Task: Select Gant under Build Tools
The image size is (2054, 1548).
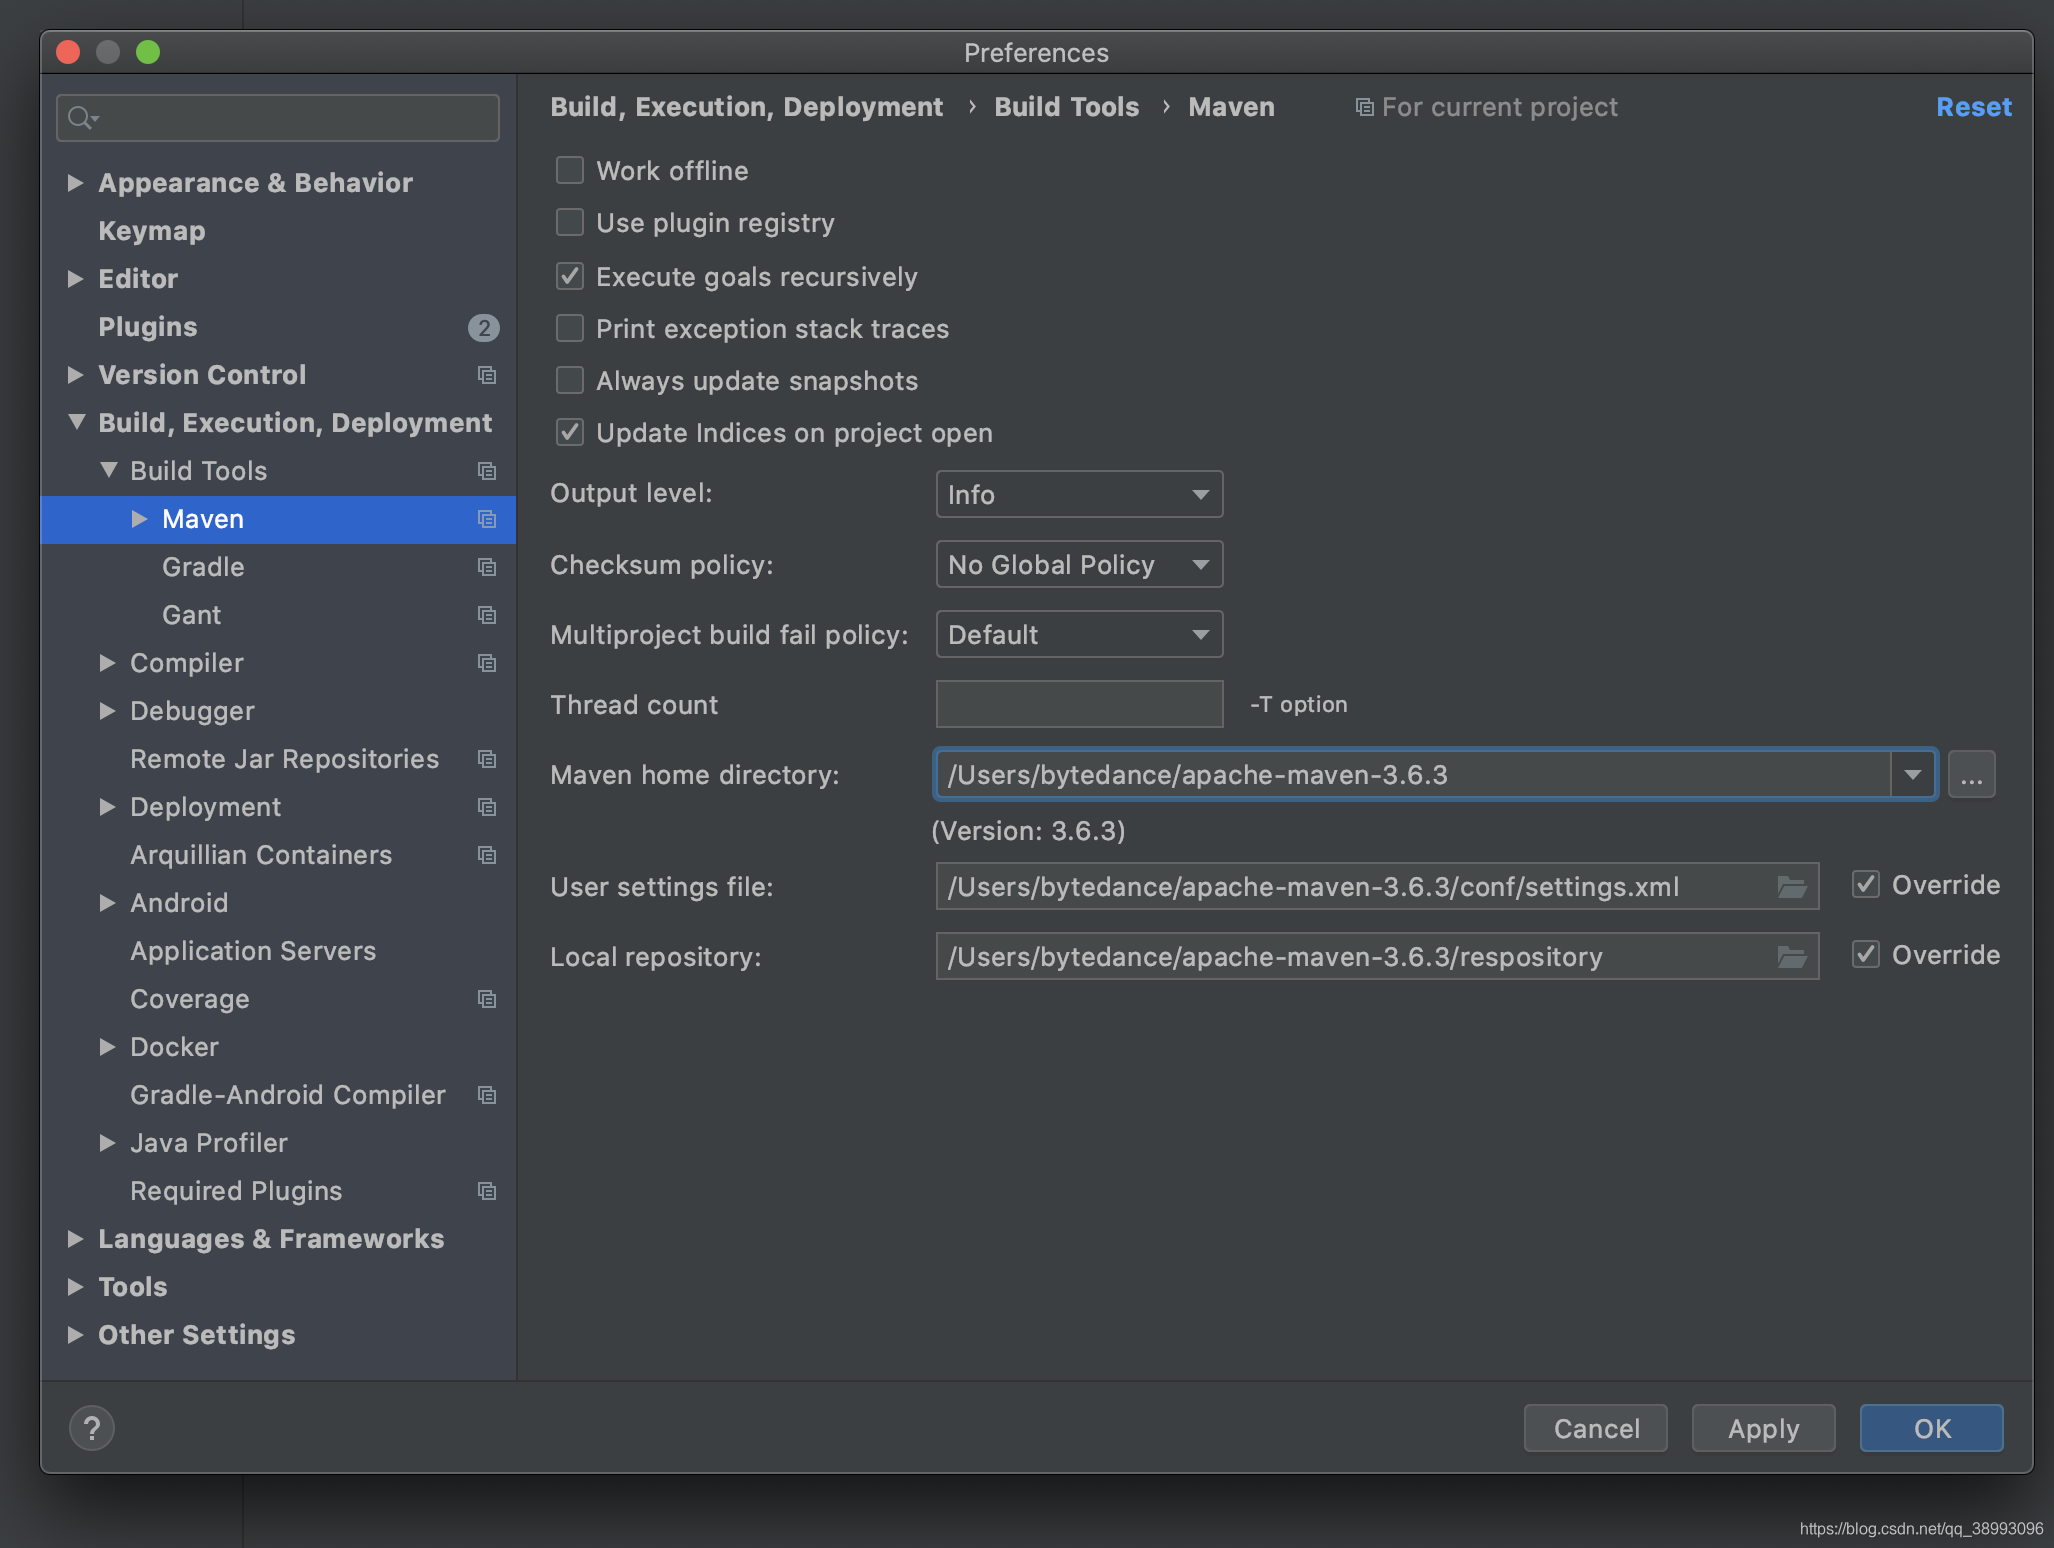Action: (x=192, y=615)
